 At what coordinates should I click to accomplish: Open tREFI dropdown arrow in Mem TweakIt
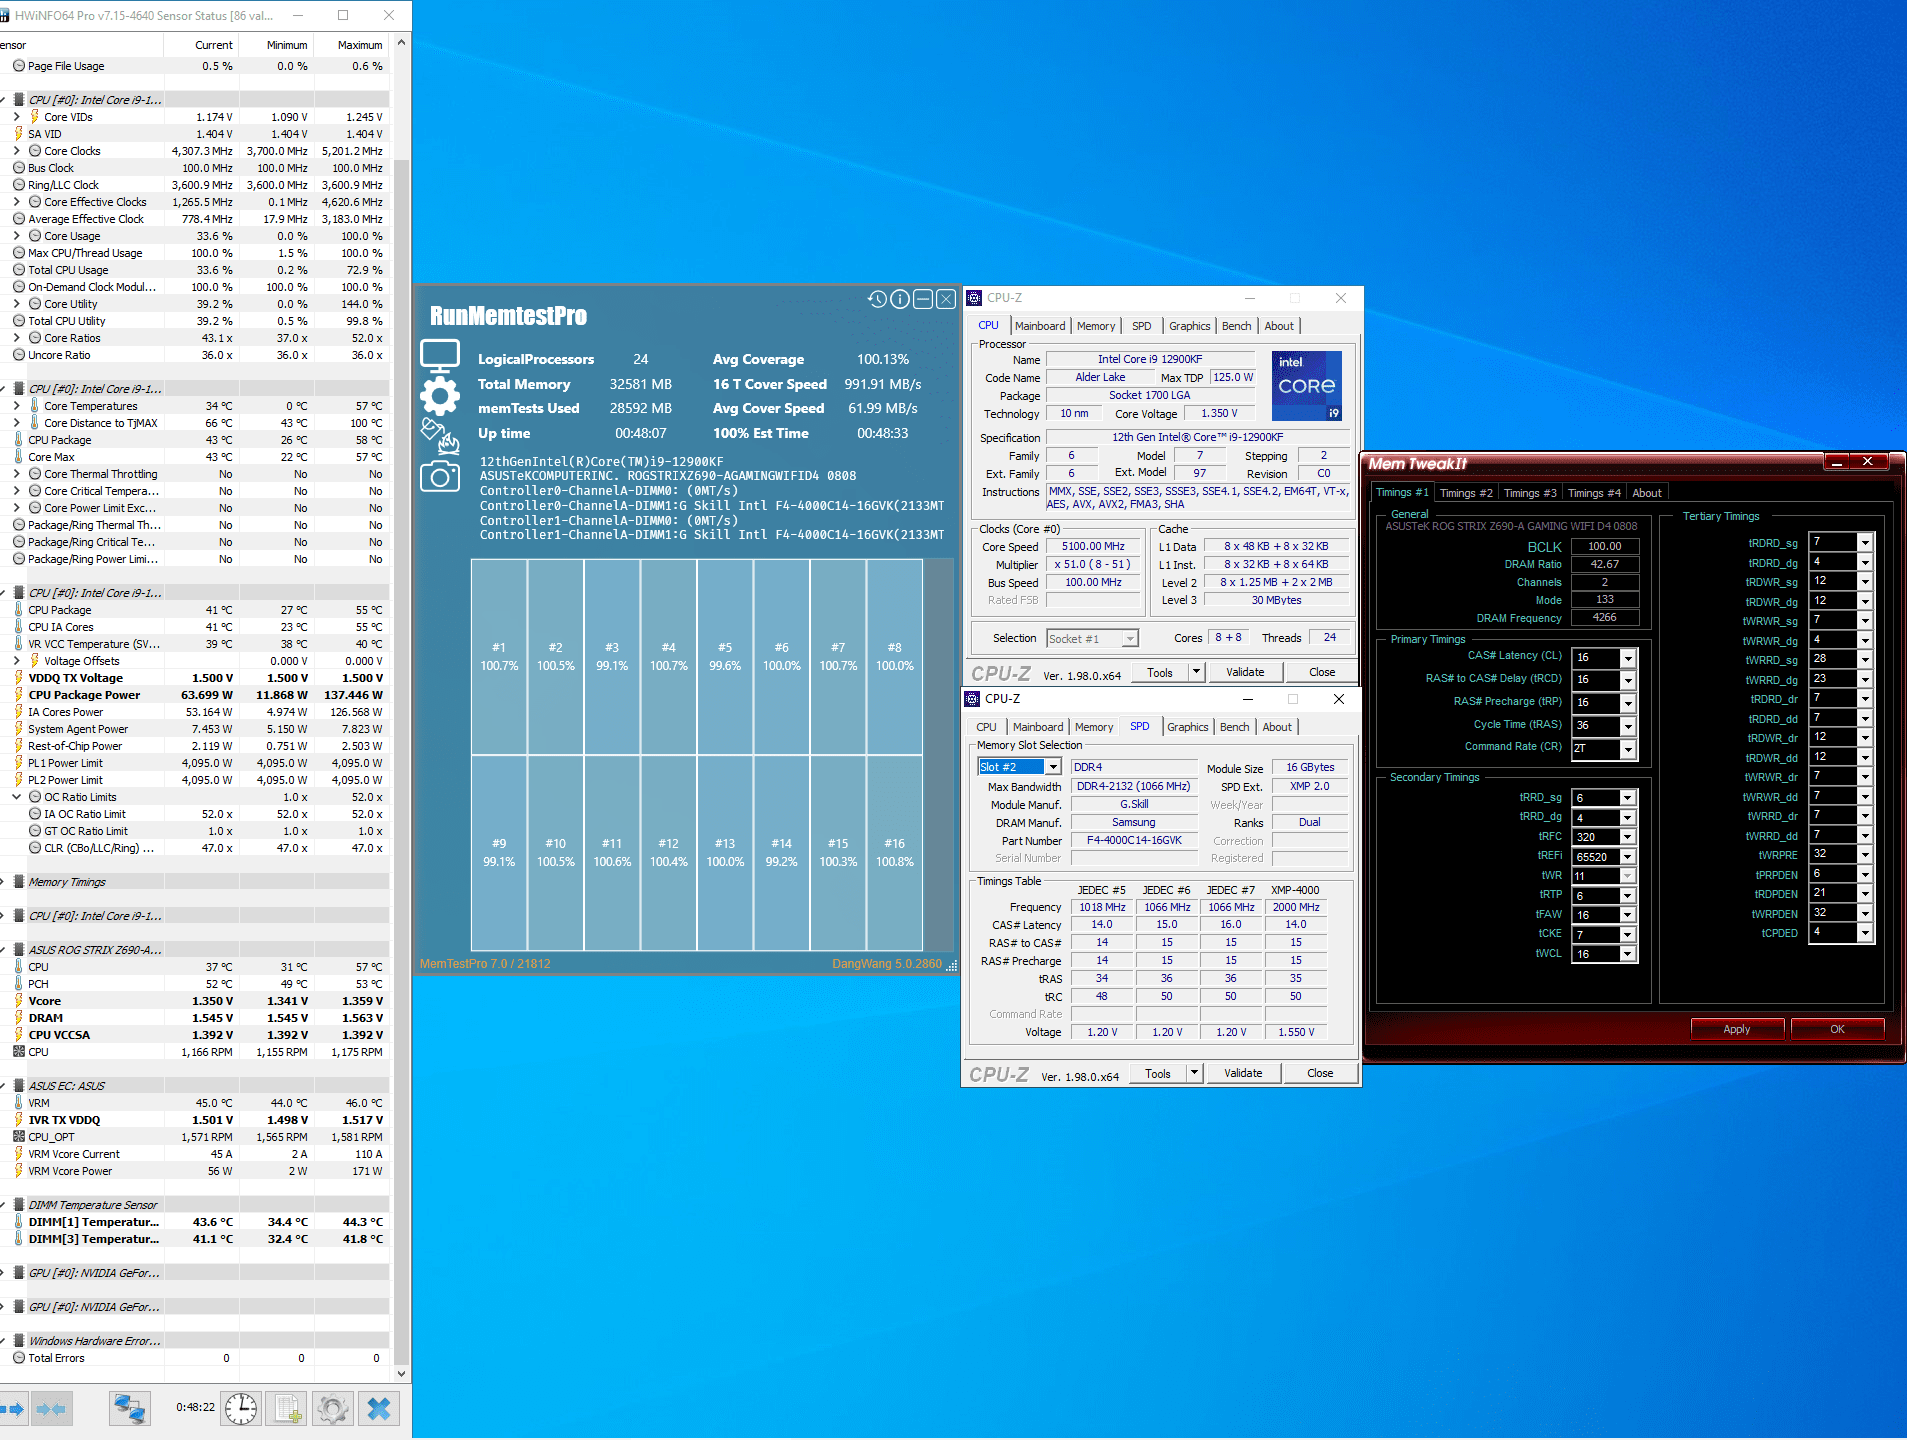click(1628, 857)
